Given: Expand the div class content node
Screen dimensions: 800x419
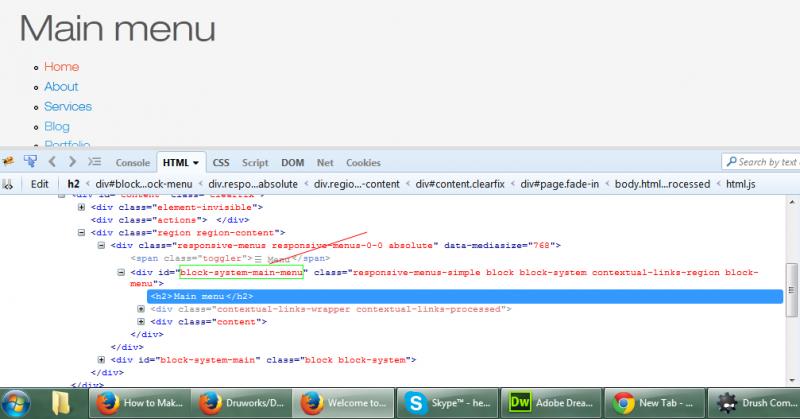Looking at the screenshot, I should point(141,322).
